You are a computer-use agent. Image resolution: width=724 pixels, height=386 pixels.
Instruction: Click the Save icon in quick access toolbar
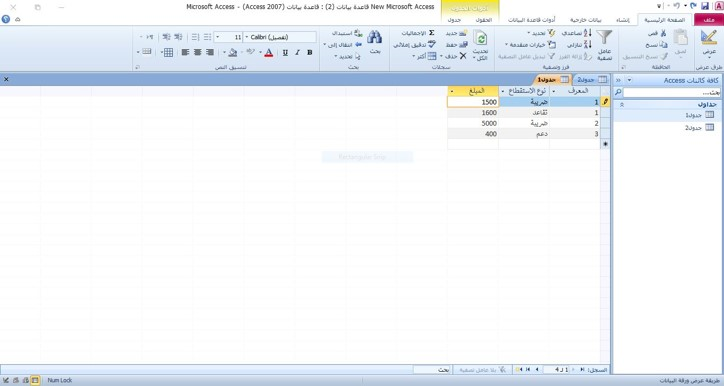705,6
